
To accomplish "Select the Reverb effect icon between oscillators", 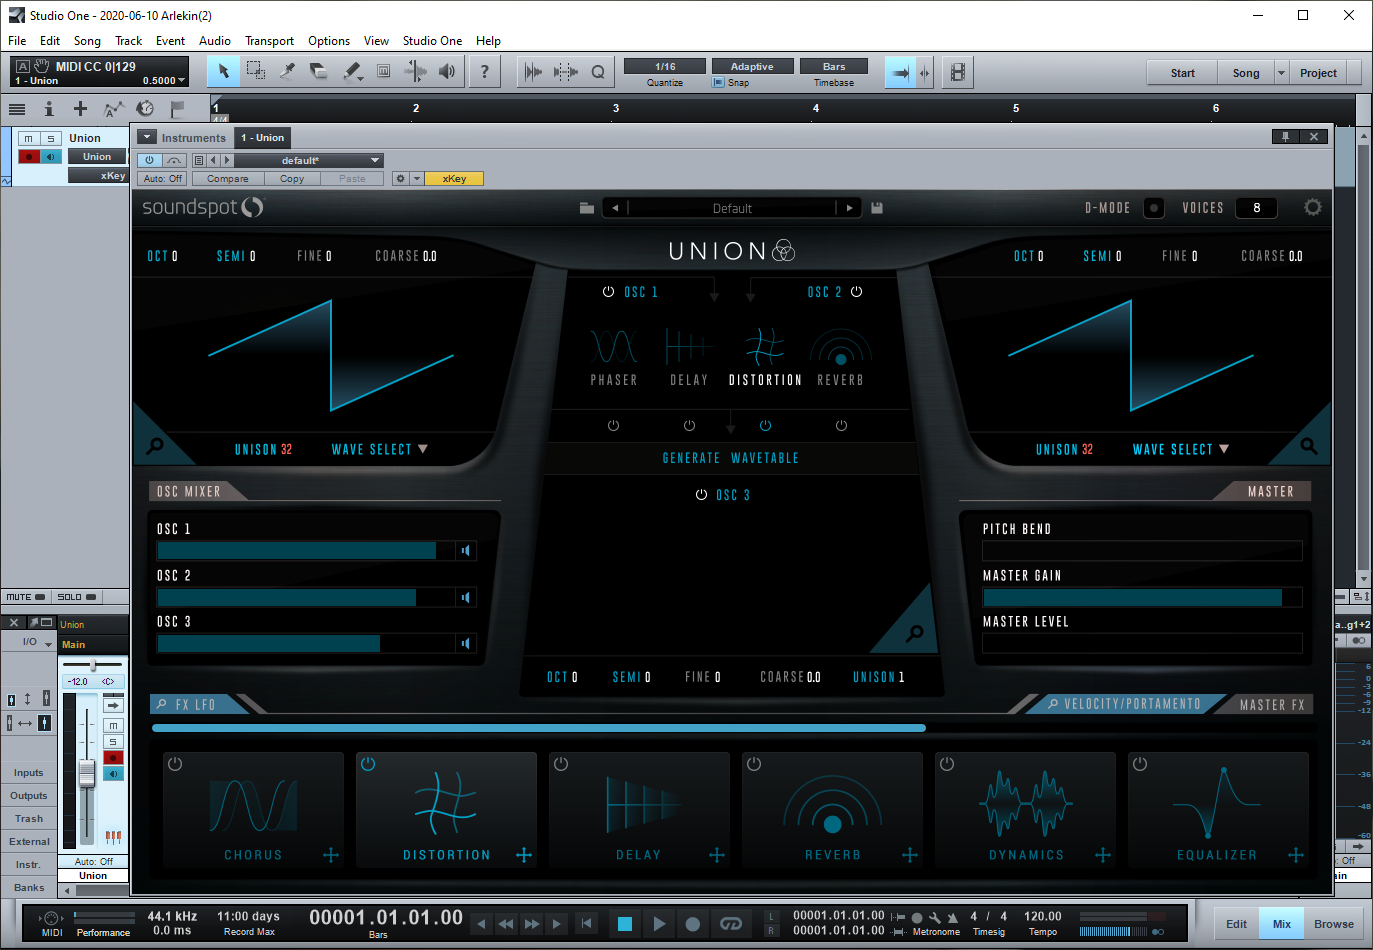I will [x=841, y=347].
